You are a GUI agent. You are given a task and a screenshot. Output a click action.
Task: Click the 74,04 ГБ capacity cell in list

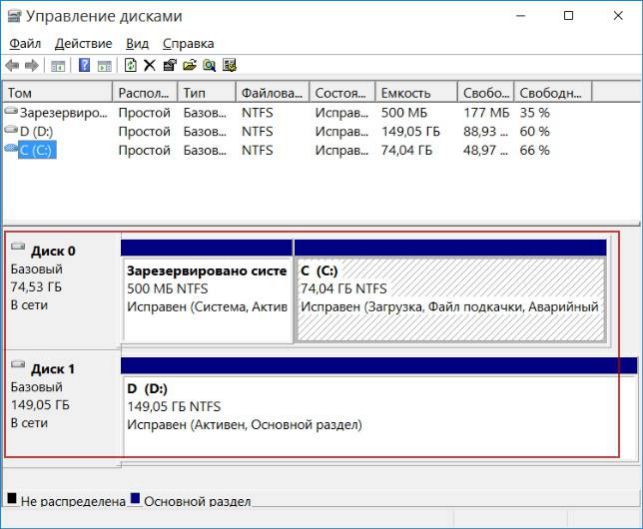(407, 150)
